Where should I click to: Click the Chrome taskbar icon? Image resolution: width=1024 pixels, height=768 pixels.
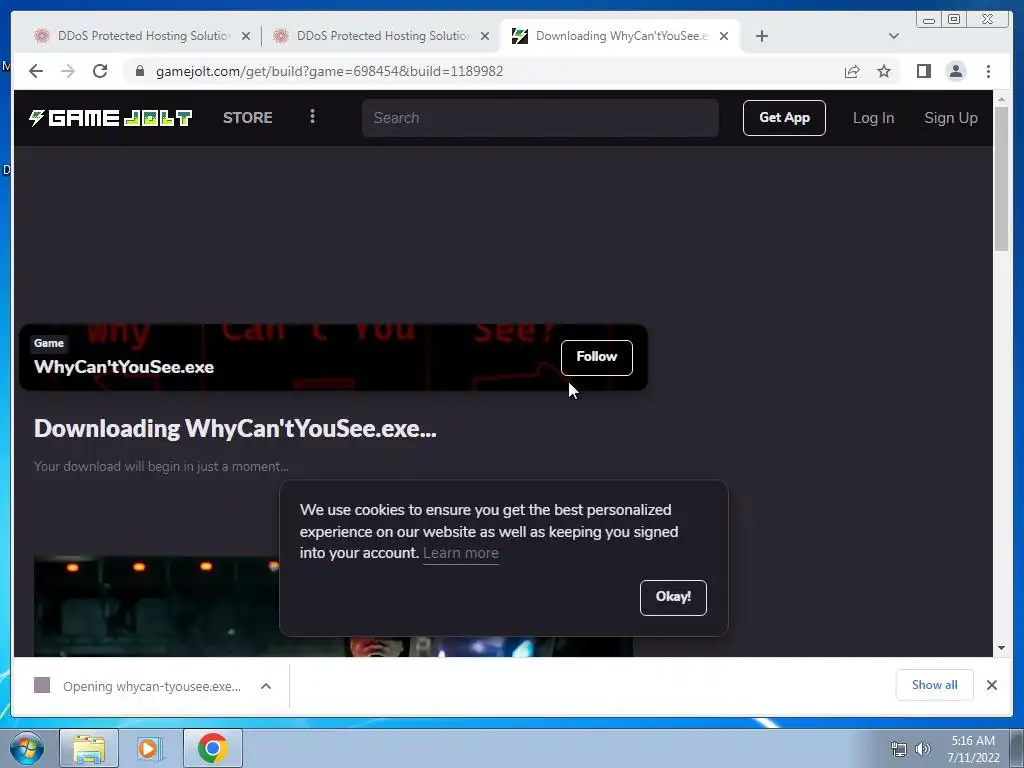[x=212, y=748]
